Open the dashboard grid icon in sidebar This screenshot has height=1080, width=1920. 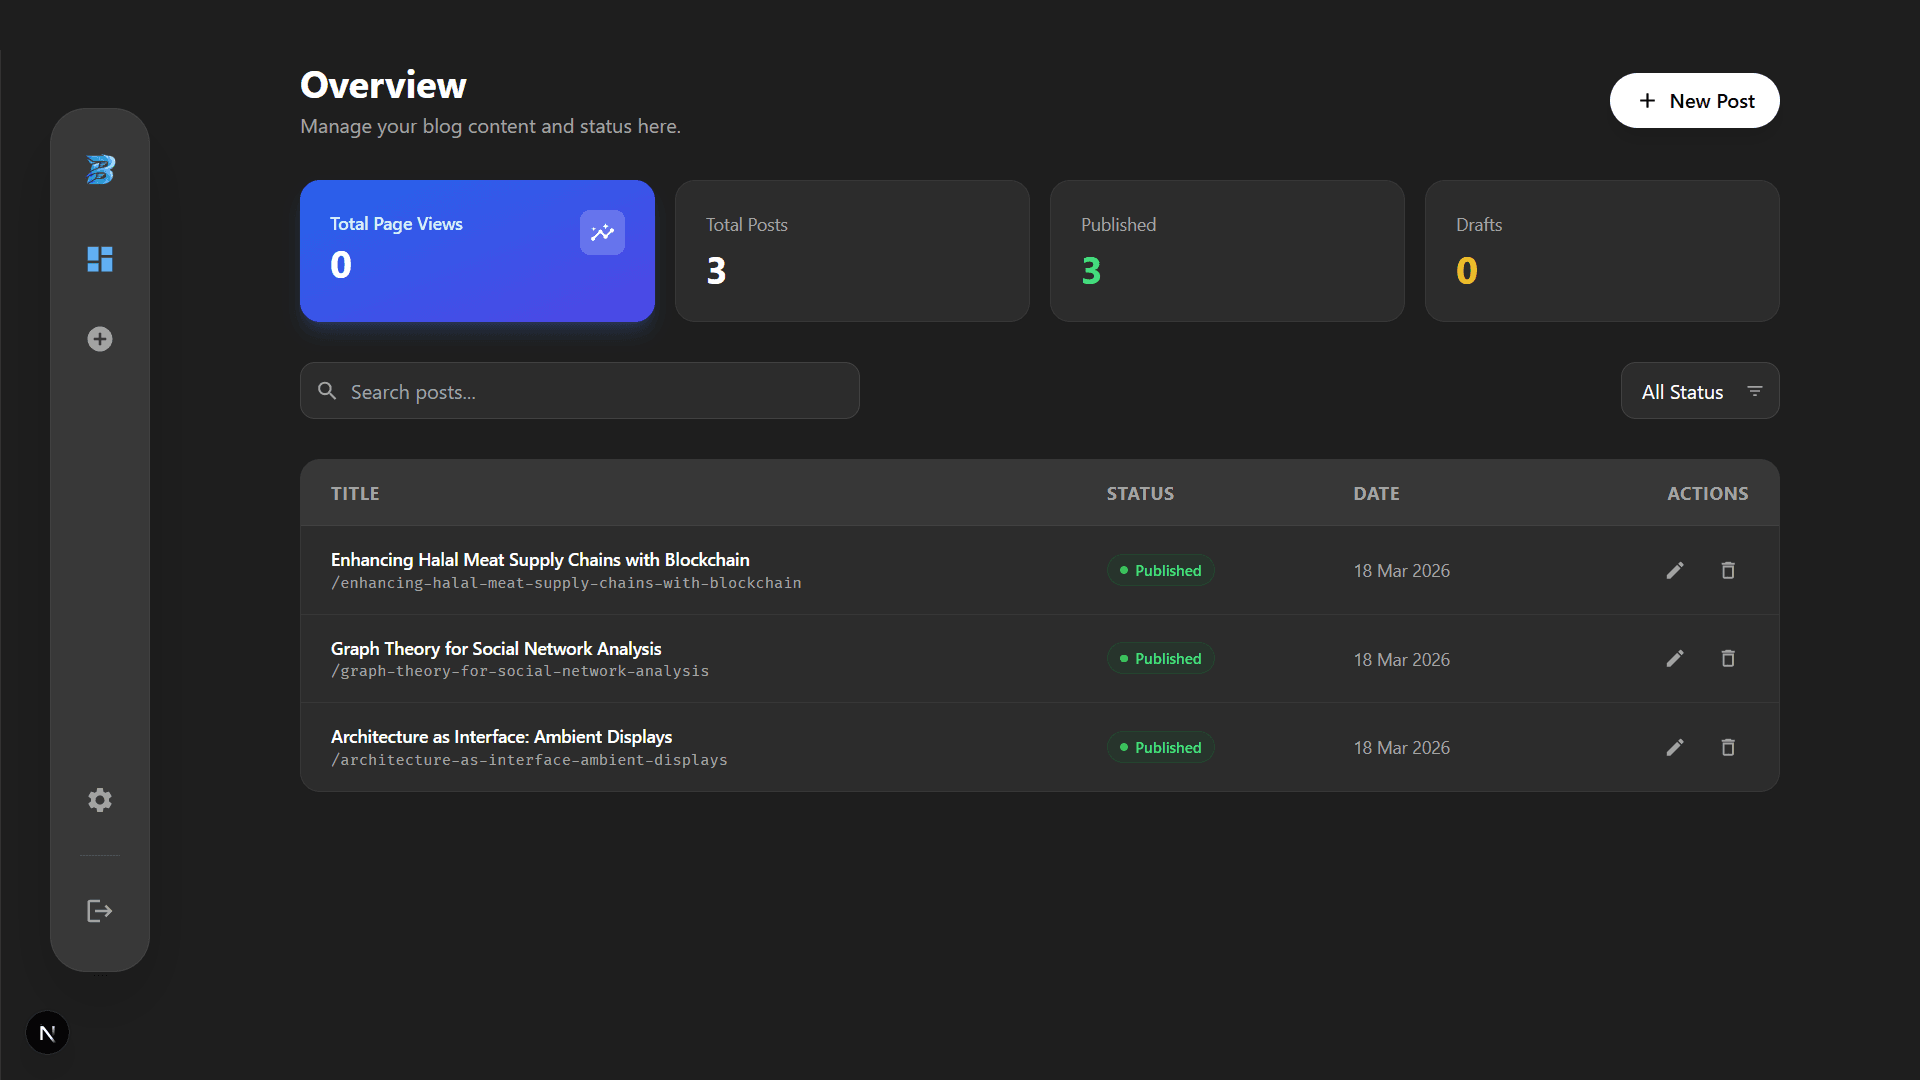pyautogui.click(x=100, y=259)
